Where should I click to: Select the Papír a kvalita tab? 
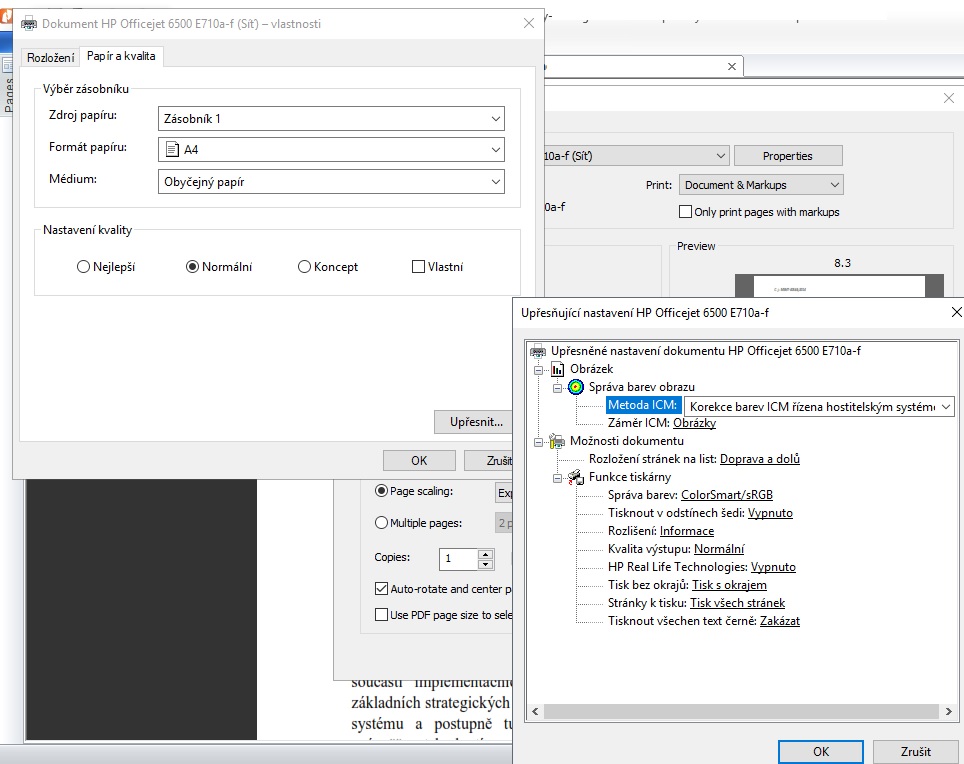click(x=120, y=57)
